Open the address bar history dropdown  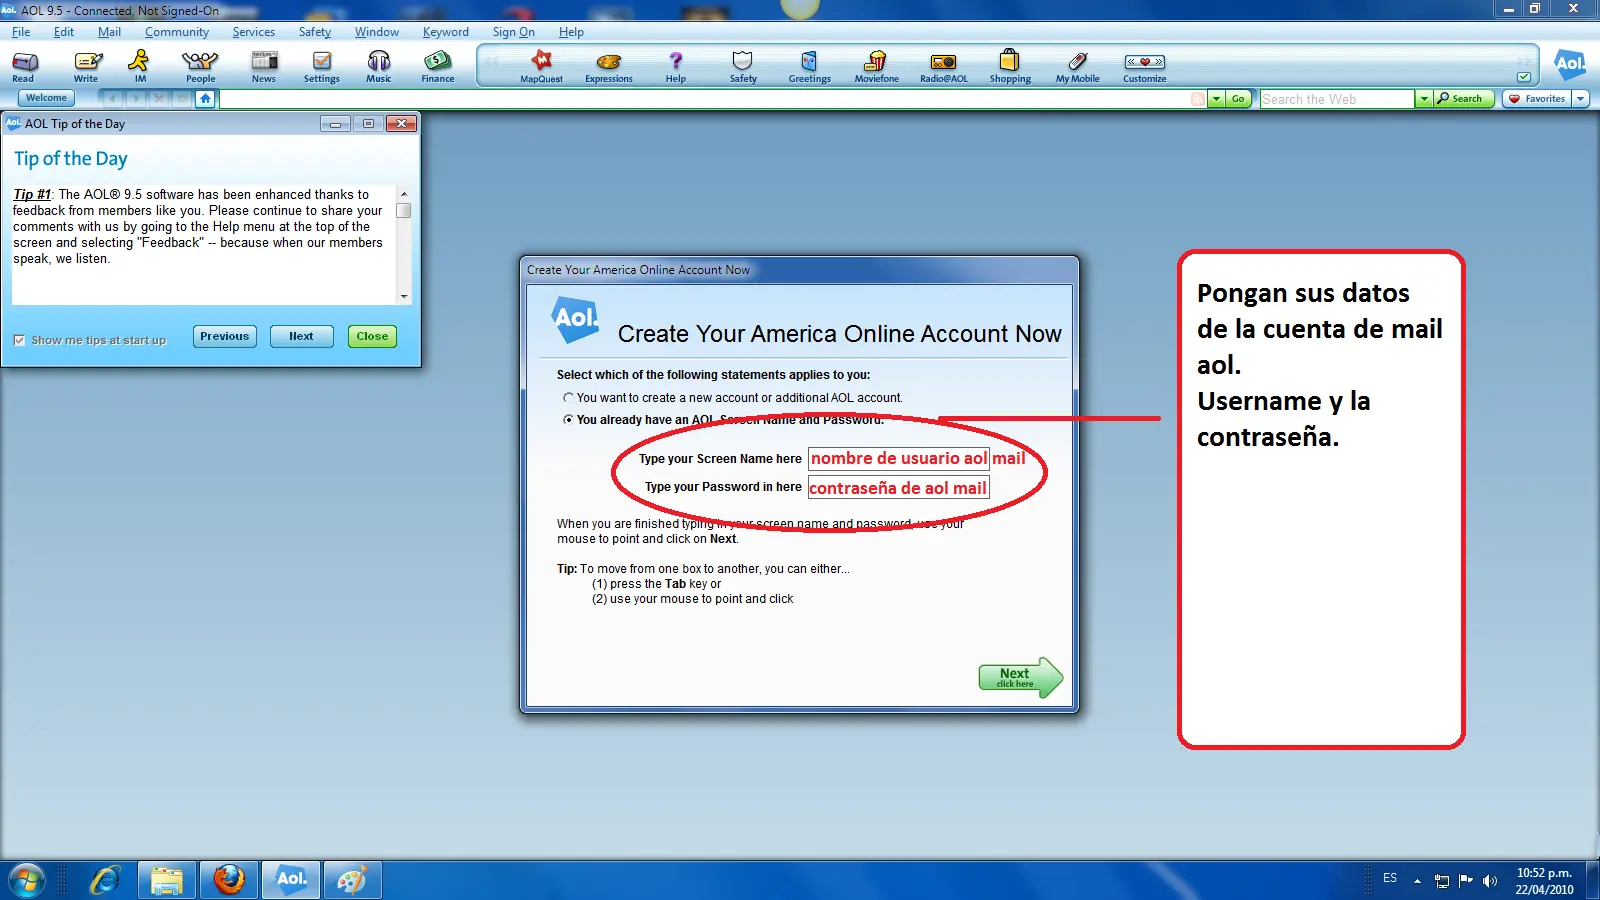point(1217,99)
